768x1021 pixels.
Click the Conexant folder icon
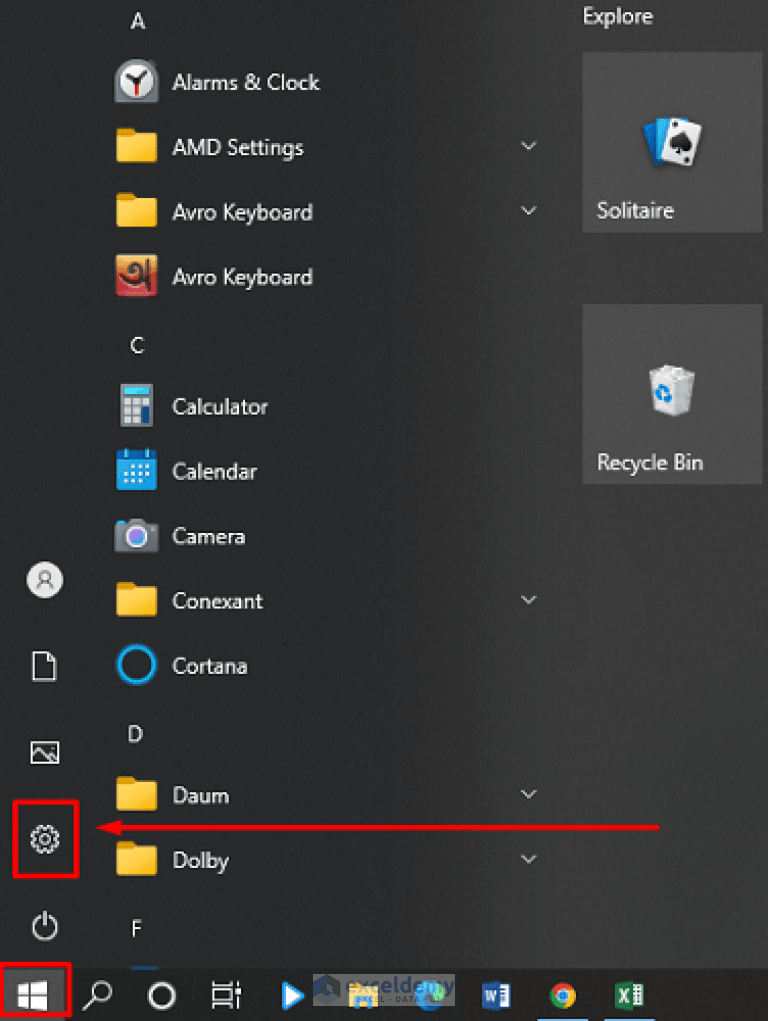[136, 599]
